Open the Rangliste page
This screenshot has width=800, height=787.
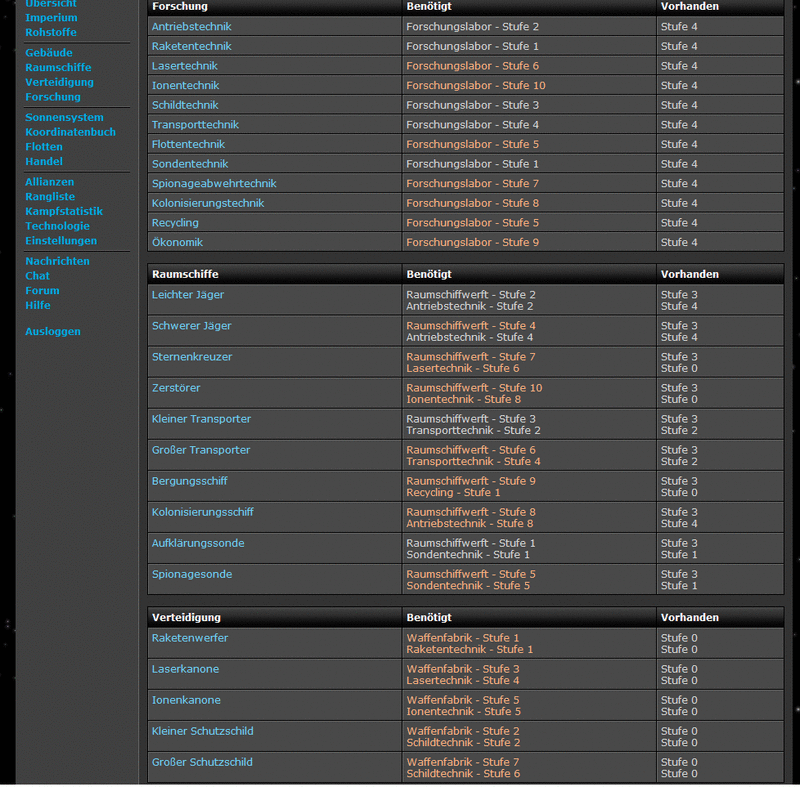pos(50,197)
